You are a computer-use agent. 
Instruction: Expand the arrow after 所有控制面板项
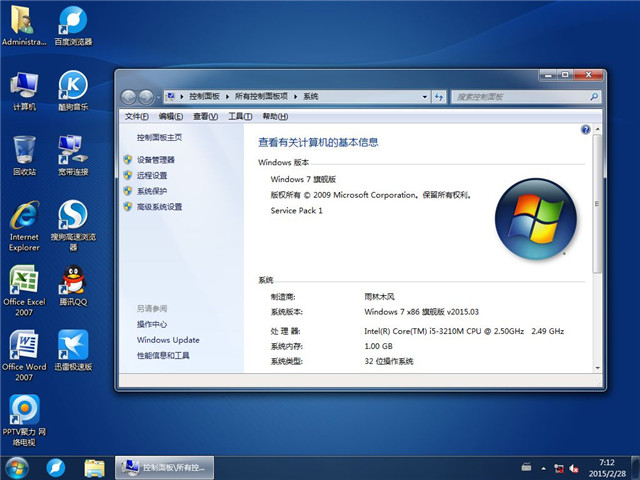(296, 97)
